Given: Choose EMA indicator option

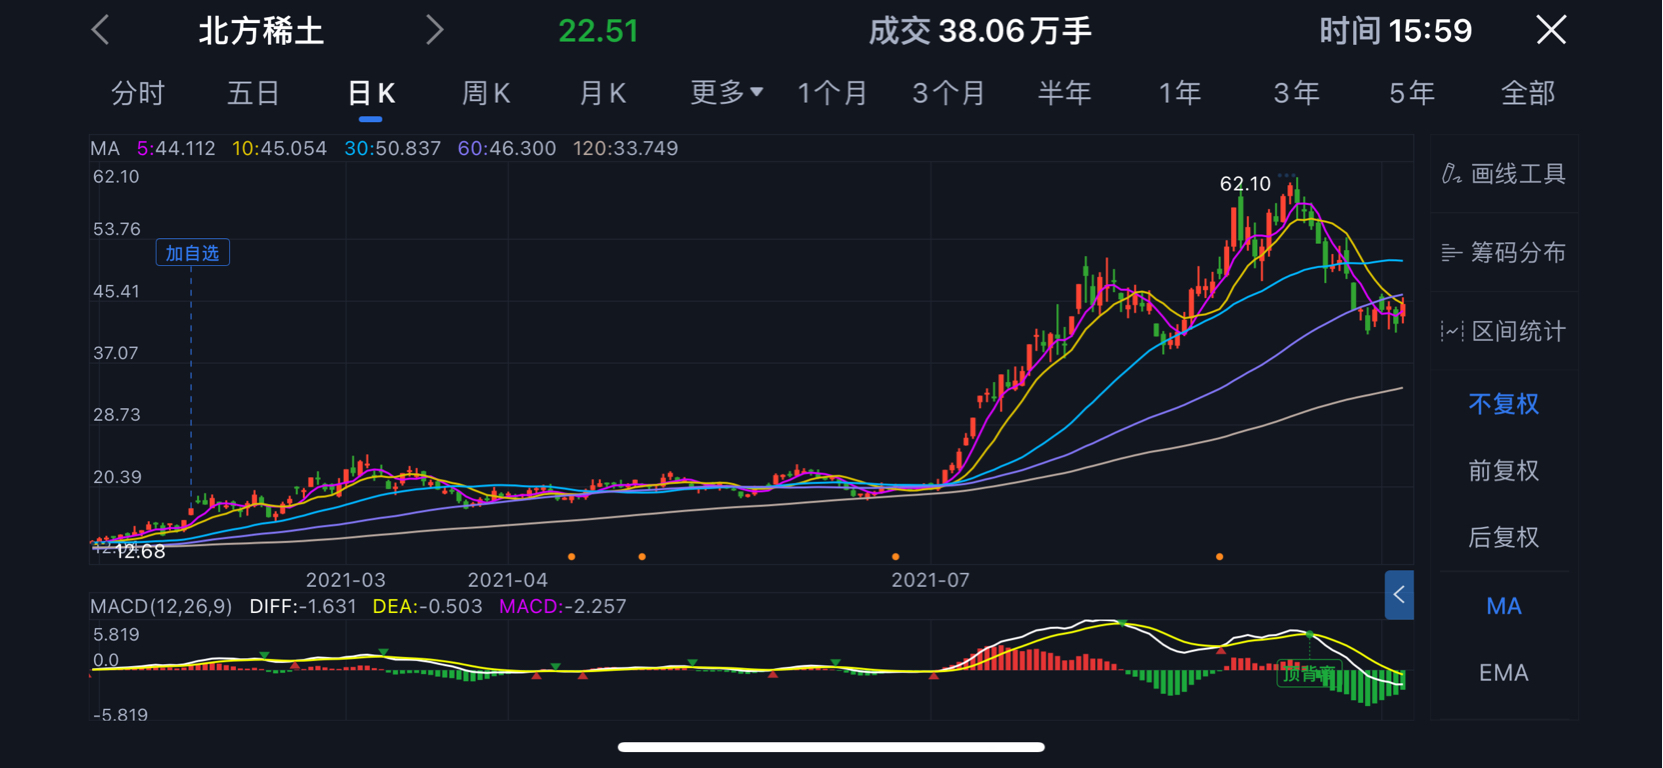Looking at the screenshot, I should tap(1503, 673).
